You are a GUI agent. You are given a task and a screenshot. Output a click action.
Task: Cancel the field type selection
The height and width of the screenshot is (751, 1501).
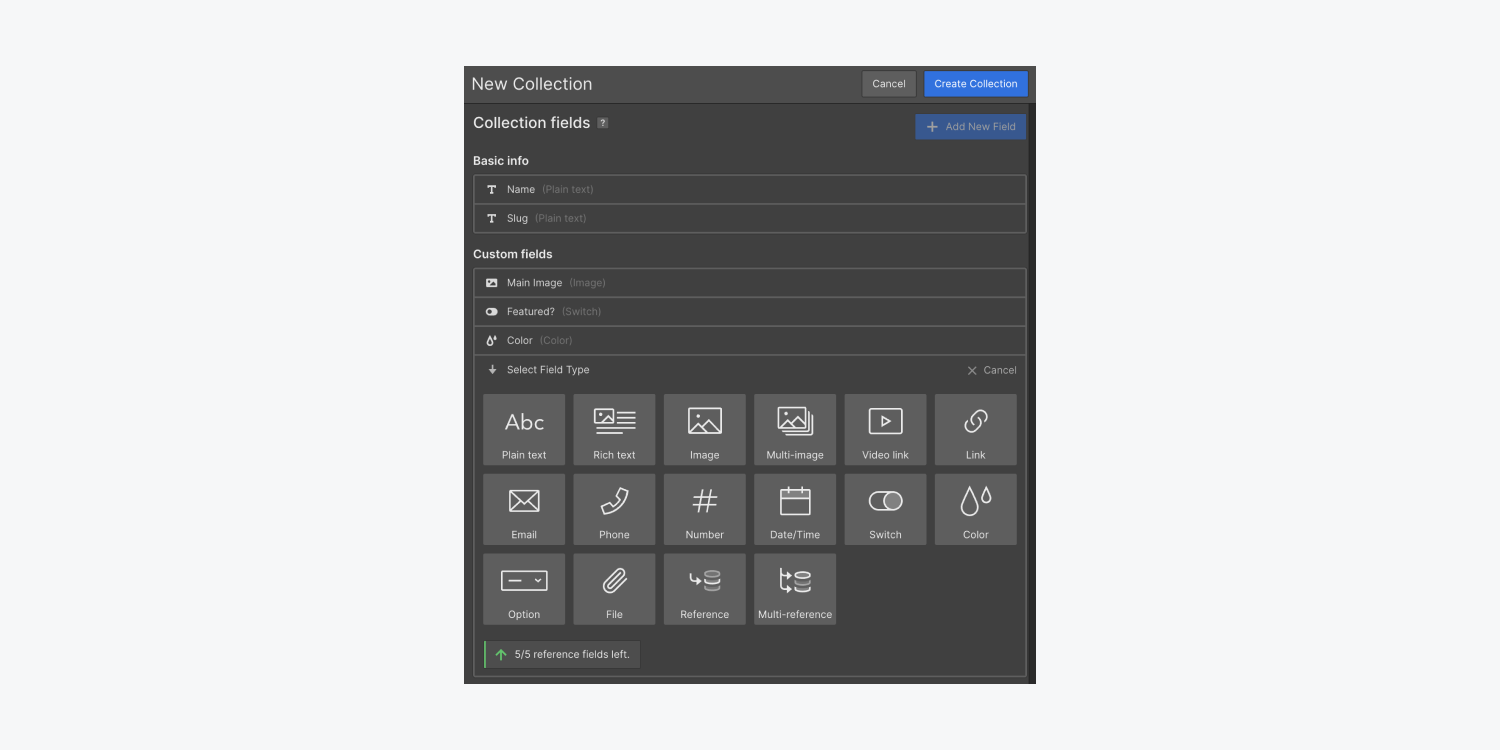tap(993, 369)
